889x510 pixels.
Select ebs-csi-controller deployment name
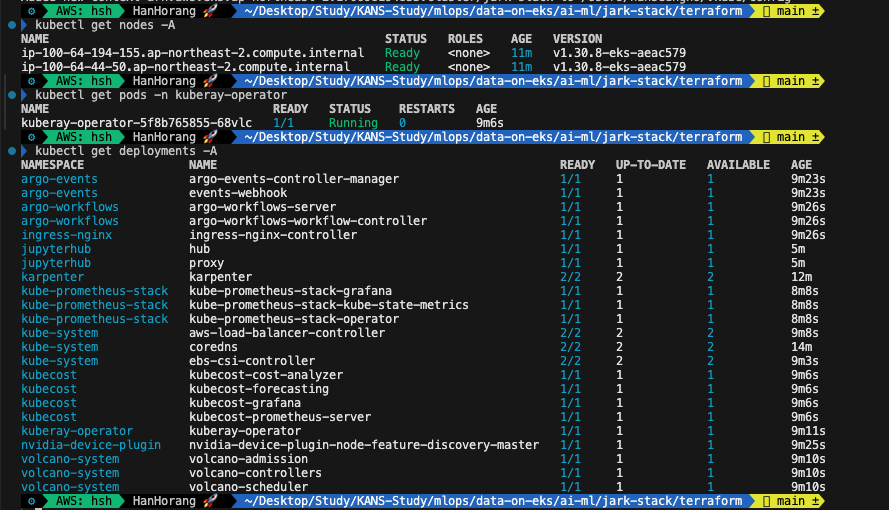[252, 361]
